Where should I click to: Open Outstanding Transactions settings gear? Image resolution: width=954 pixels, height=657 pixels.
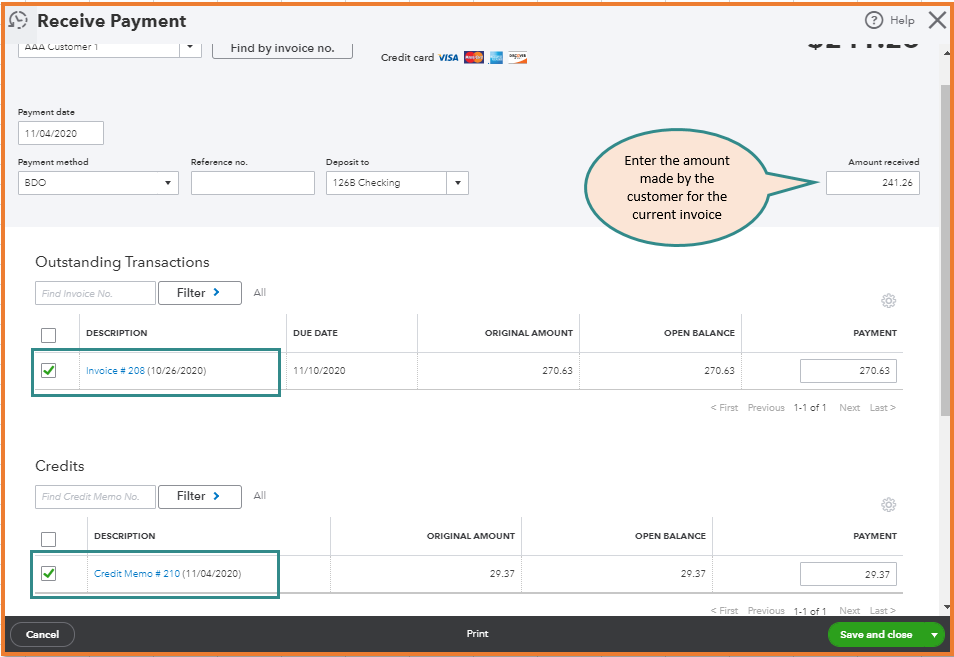(x=888, y=301)
